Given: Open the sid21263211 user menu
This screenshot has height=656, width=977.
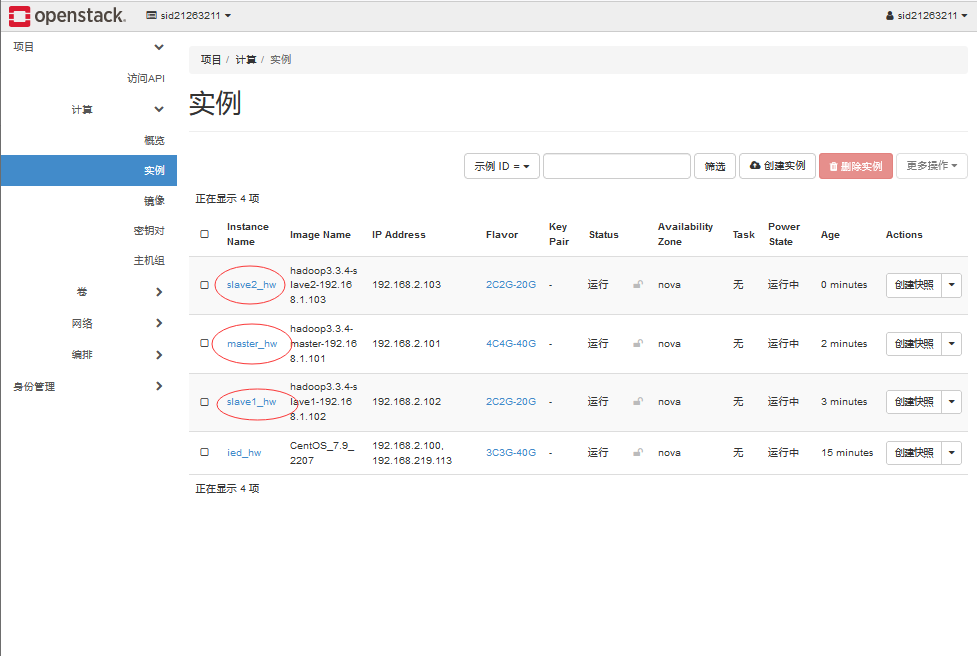Looking at the screenshot, I should [x=927, y=16].
